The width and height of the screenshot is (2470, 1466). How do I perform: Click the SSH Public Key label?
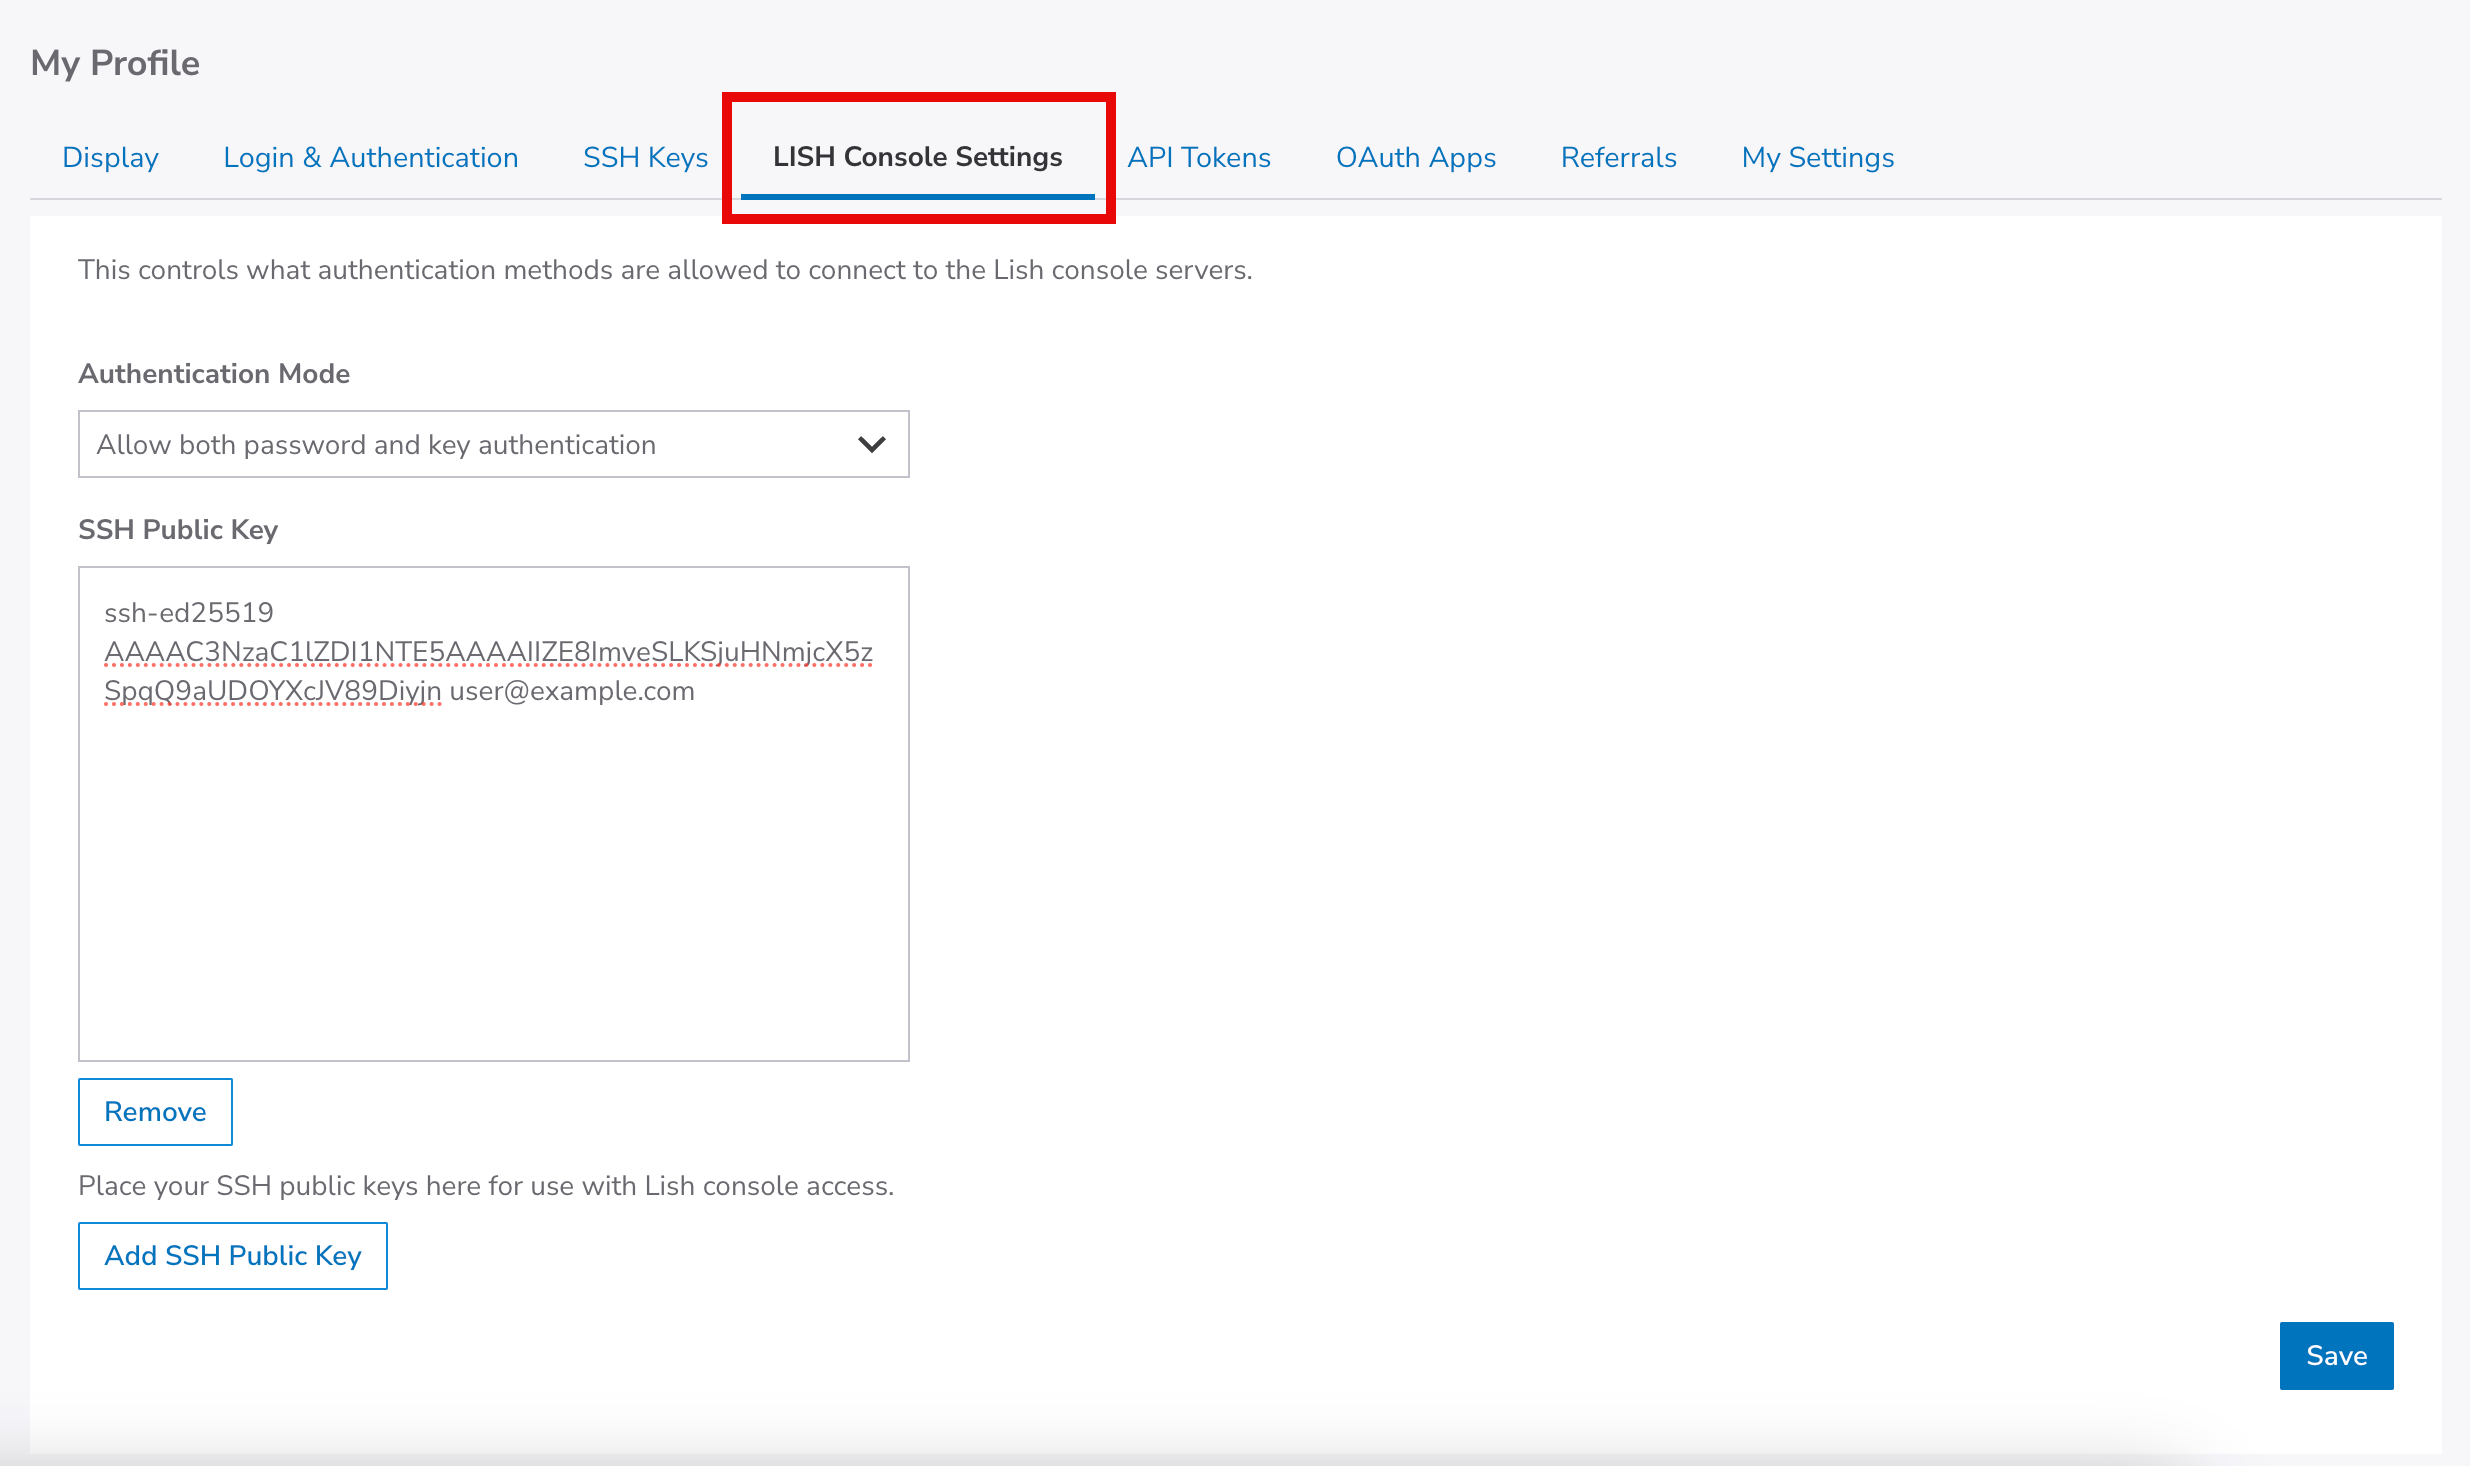tap(178, 529)
